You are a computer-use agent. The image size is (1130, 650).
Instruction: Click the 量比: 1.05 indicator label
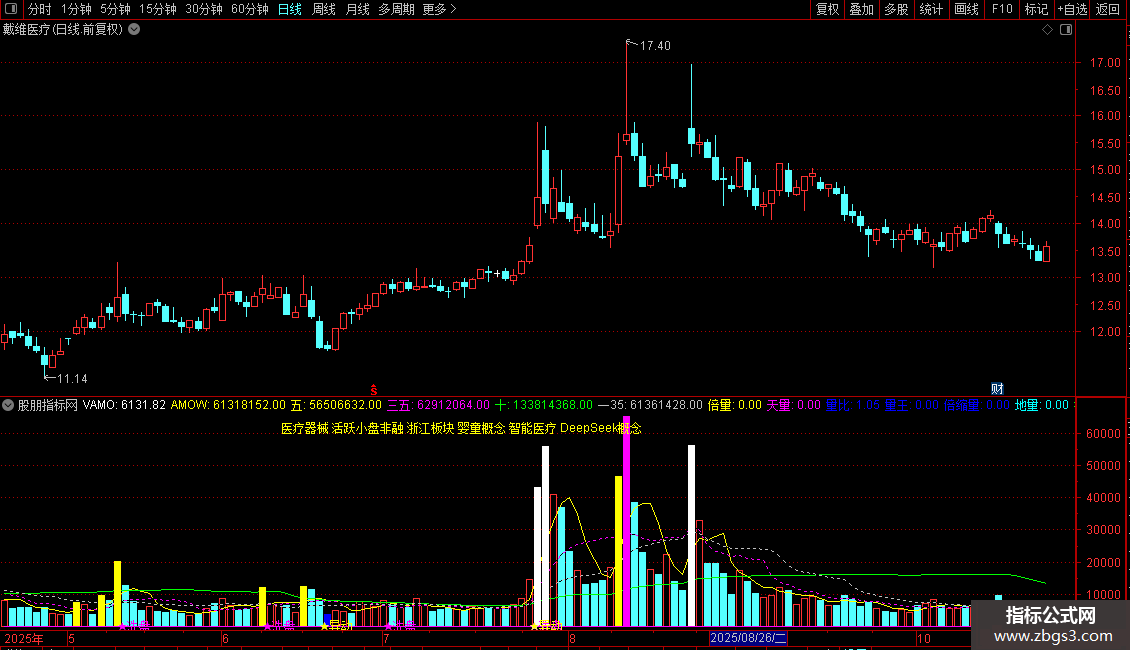point(853,405)
